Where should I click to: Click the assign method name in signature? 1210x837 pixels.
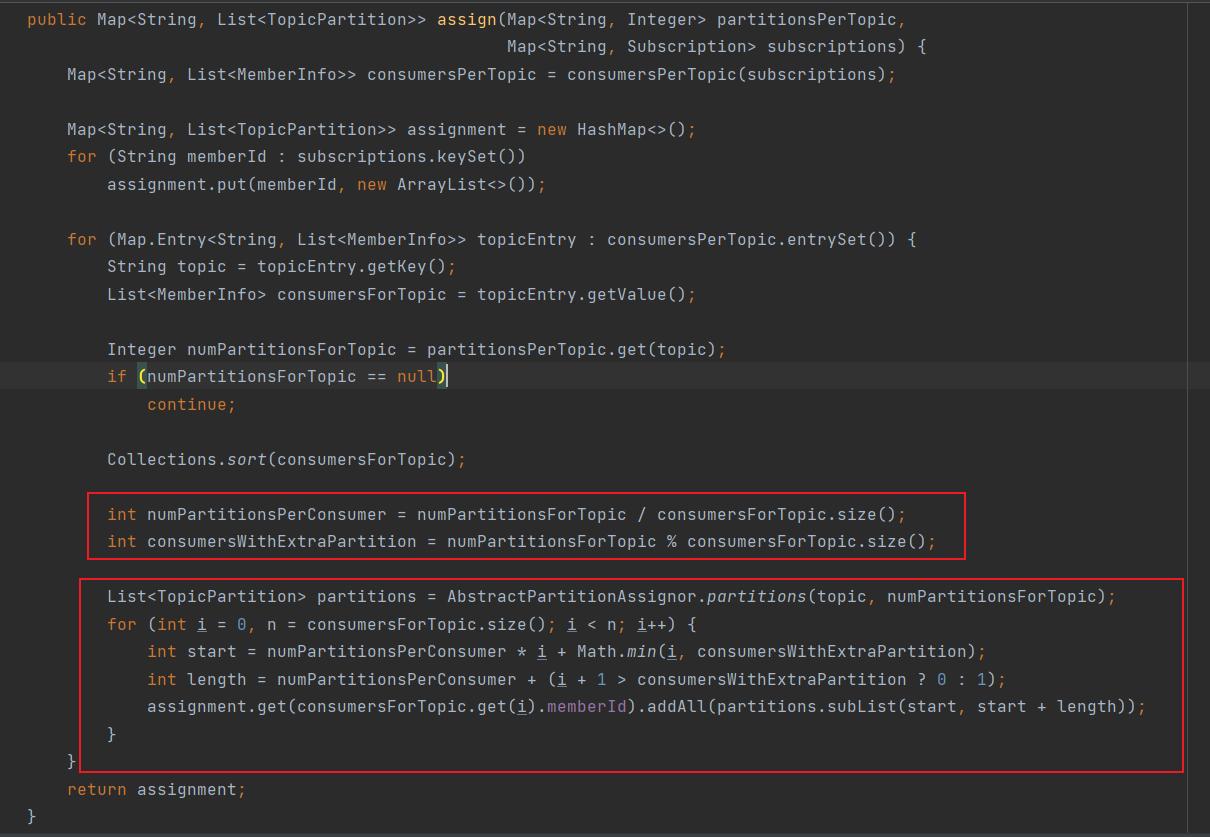click(x=466, y=19)
